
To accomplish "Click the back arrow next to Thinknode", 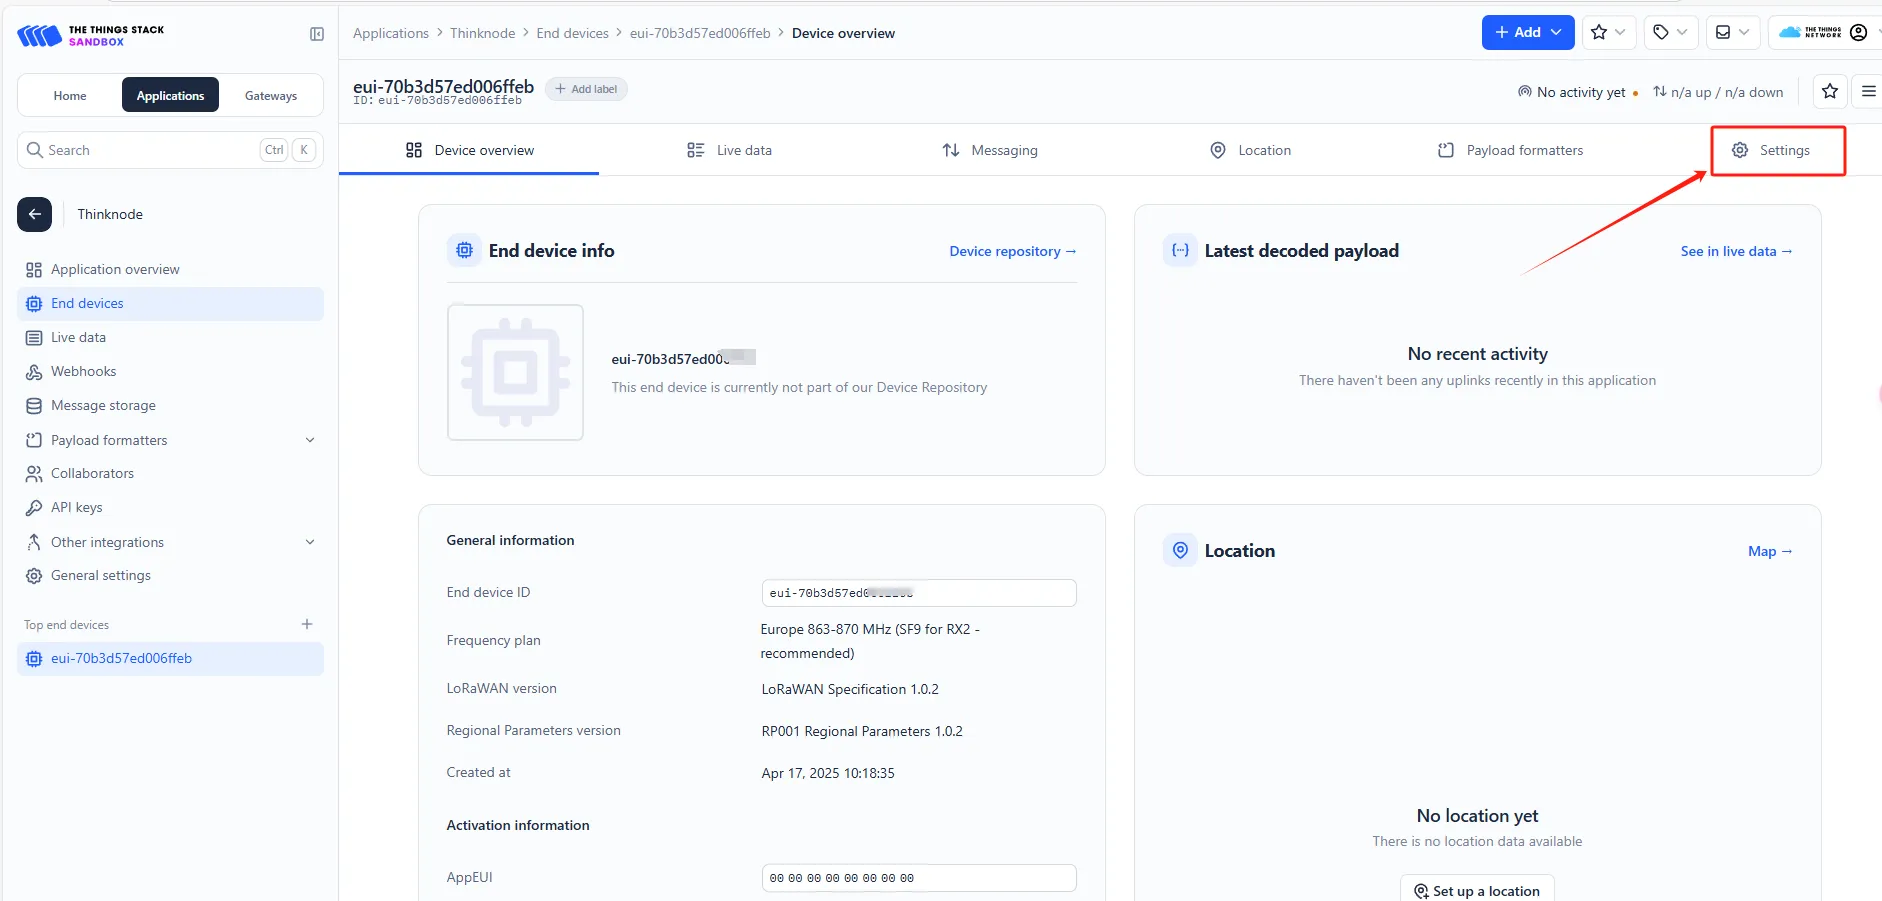I will 35,214.
